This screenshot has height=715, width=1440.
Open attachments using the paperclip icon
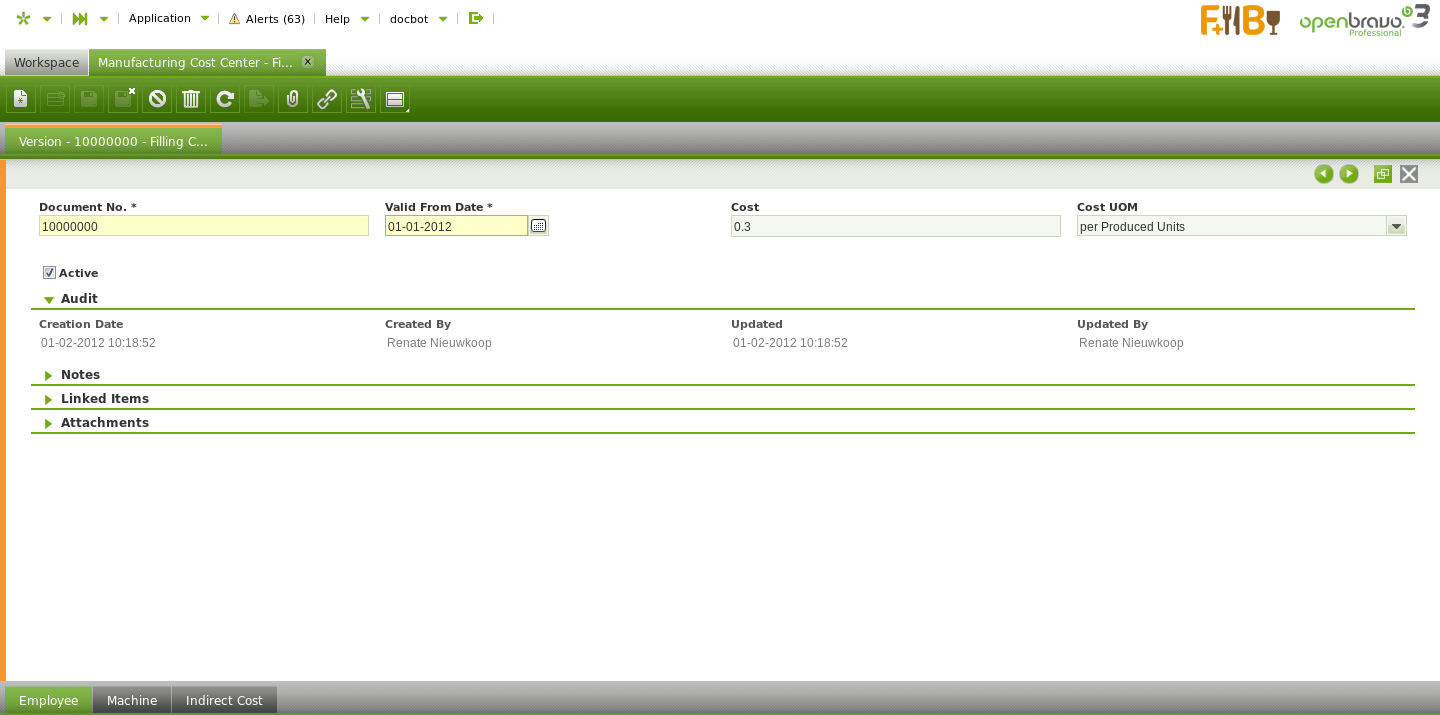pos(293,99)
